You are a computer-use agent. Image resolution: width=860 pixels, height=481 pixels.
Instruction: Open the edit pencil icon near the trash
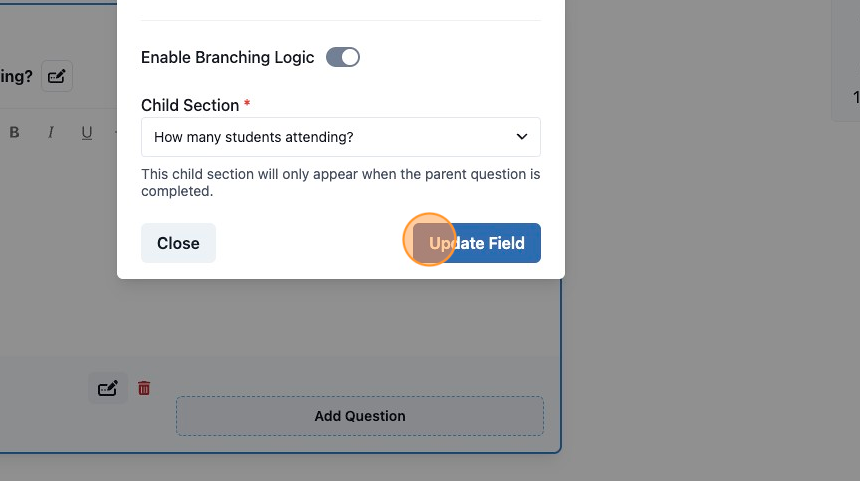click(x=108, y=388)
